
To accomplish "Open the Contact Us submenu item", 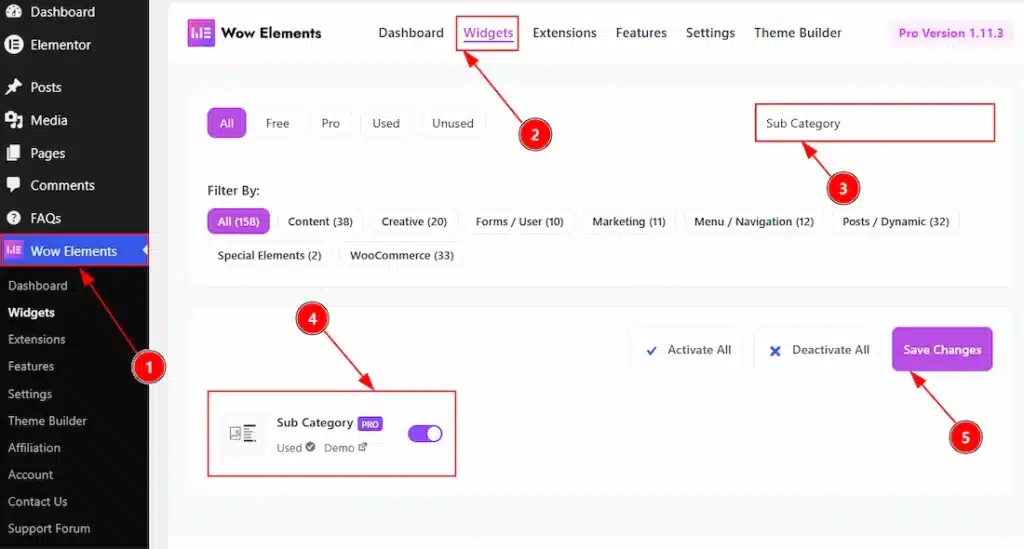I will click(x=37, y=501).
